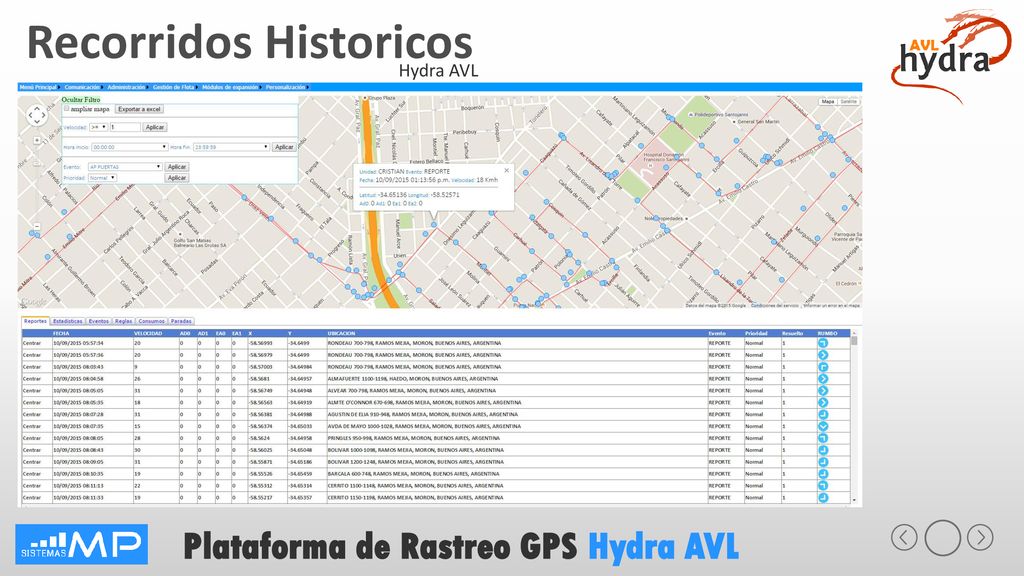Open the Hora Fin time dropdown
1024x576 pixels.
[231, 147]
